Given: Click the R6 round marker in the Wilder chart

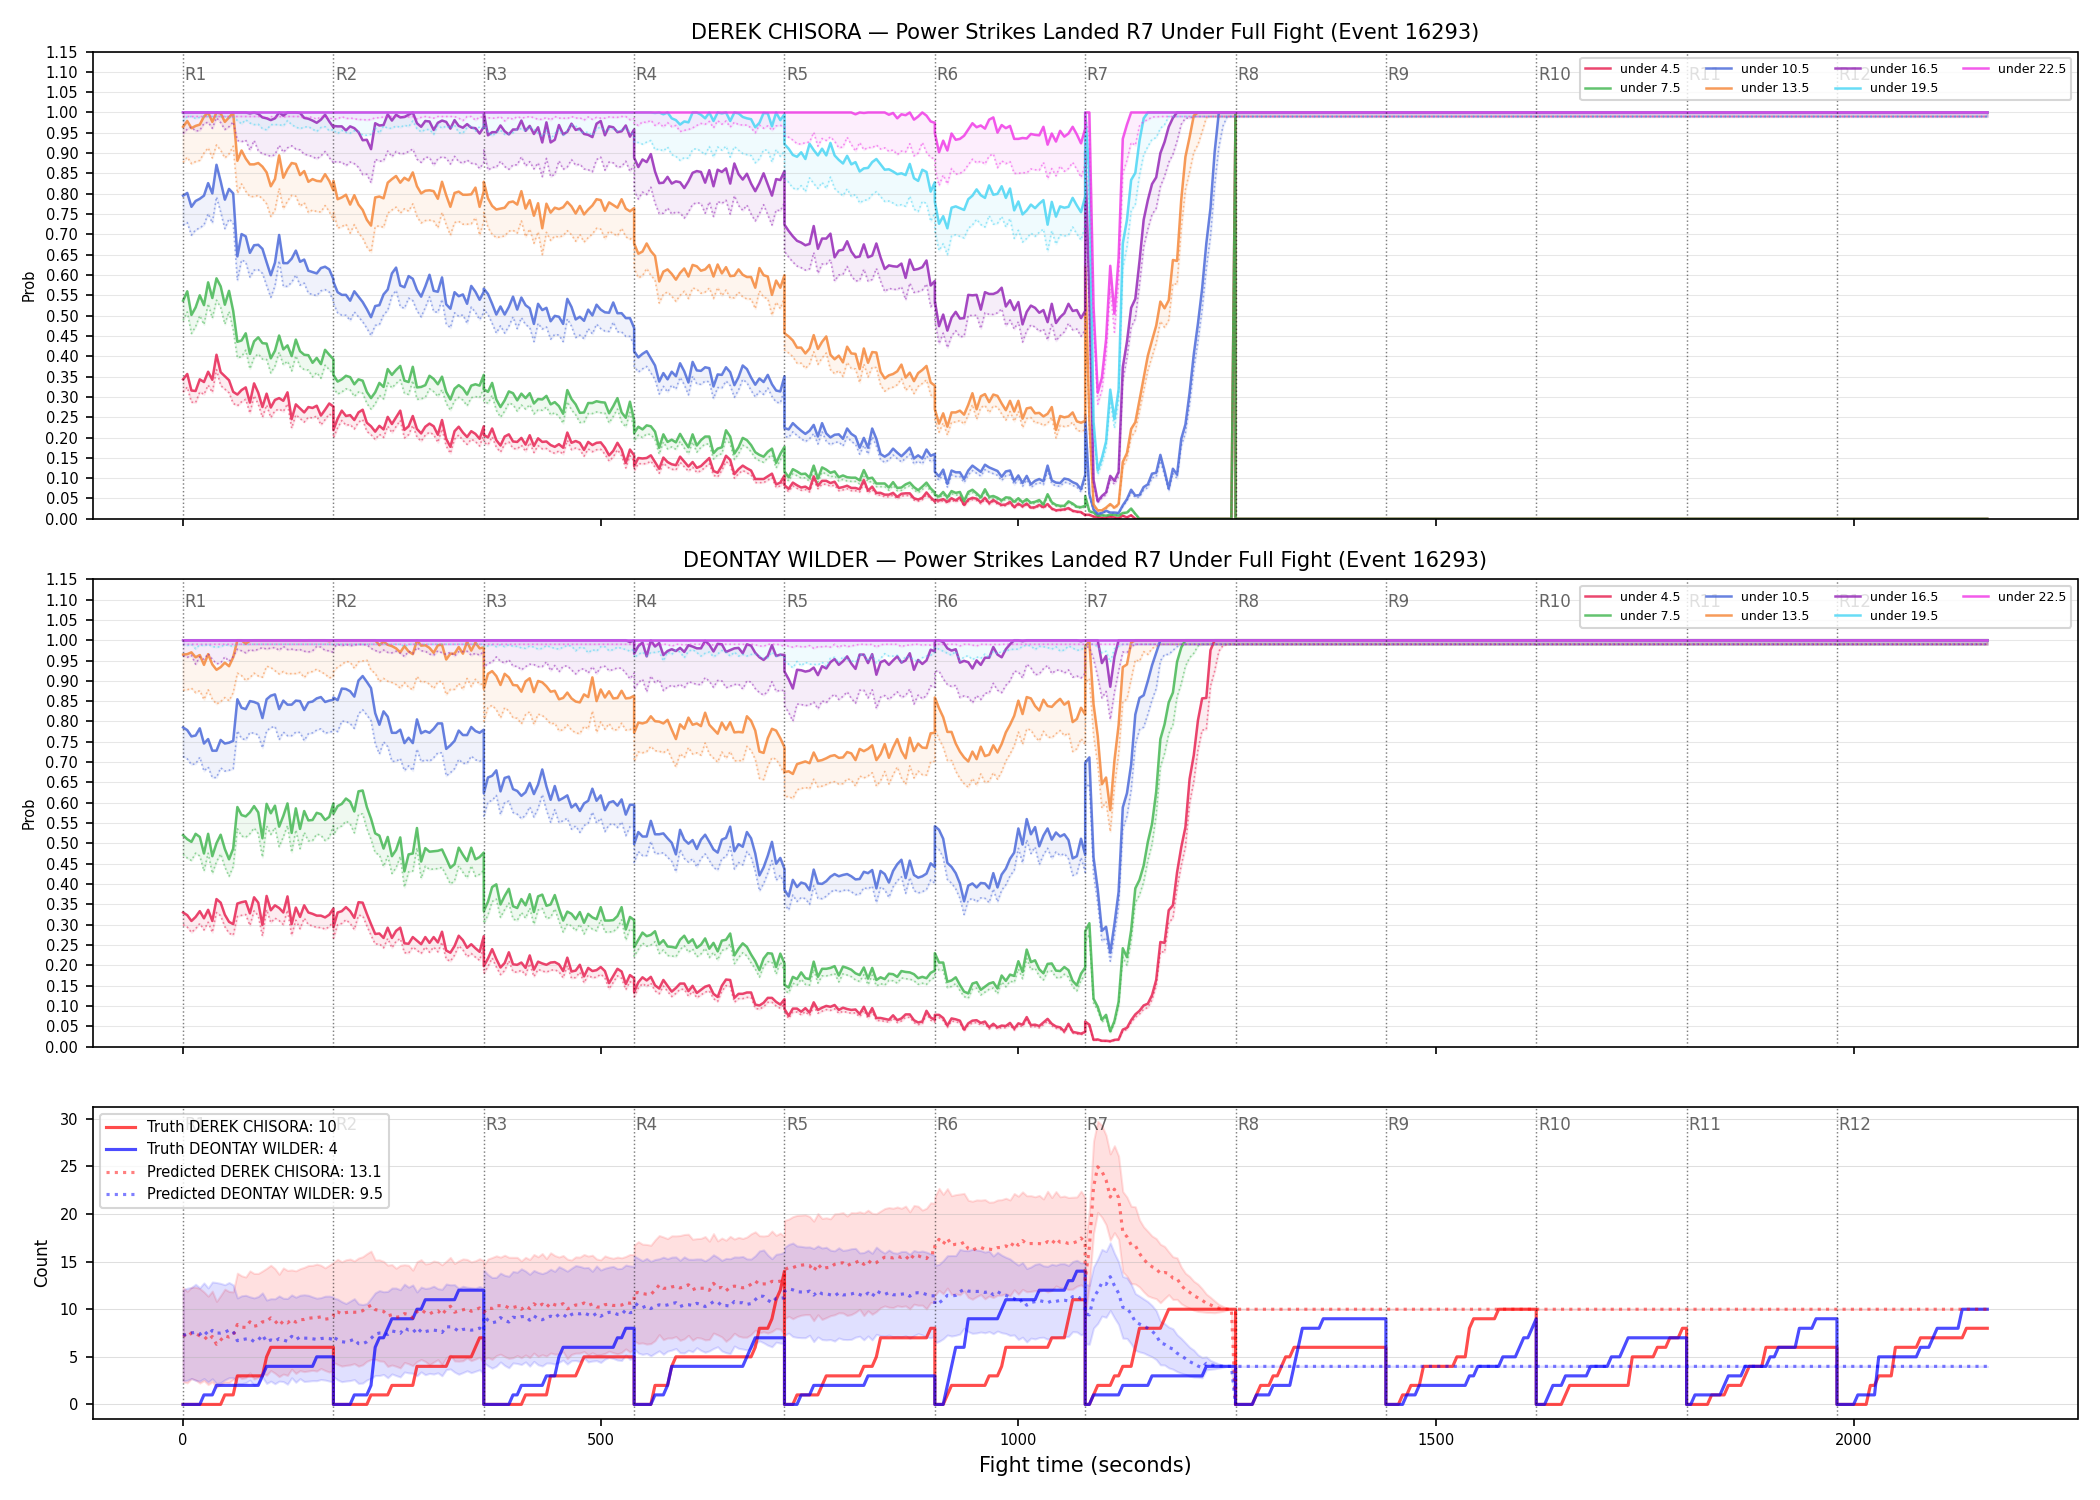Looking at the screenshot, I should point(947,601).
